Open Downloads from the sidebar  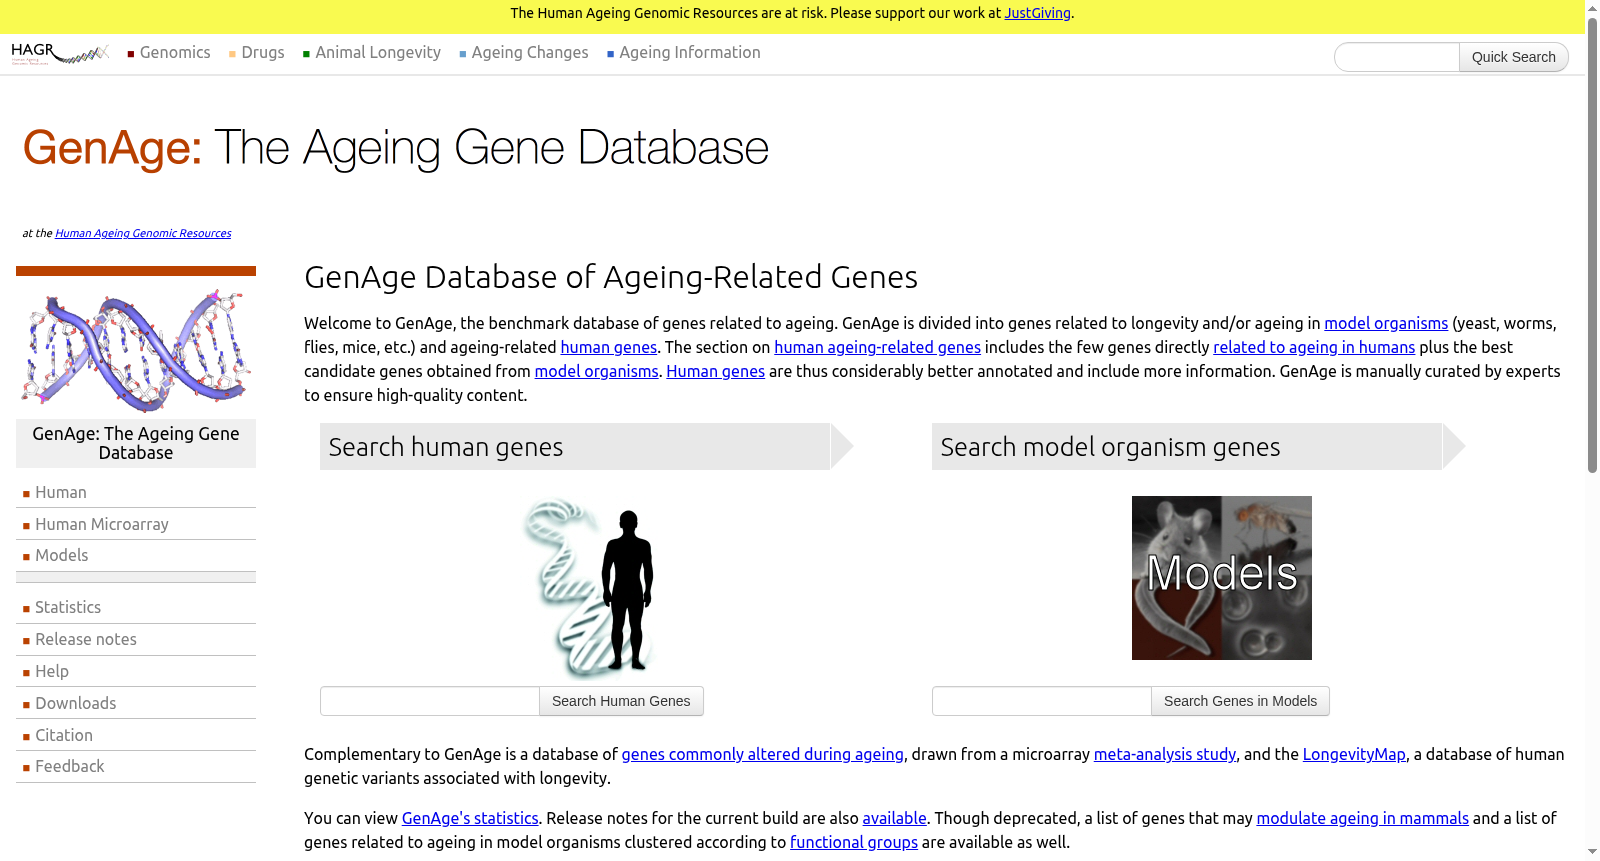pyautogui.click(x=76, y=703)
